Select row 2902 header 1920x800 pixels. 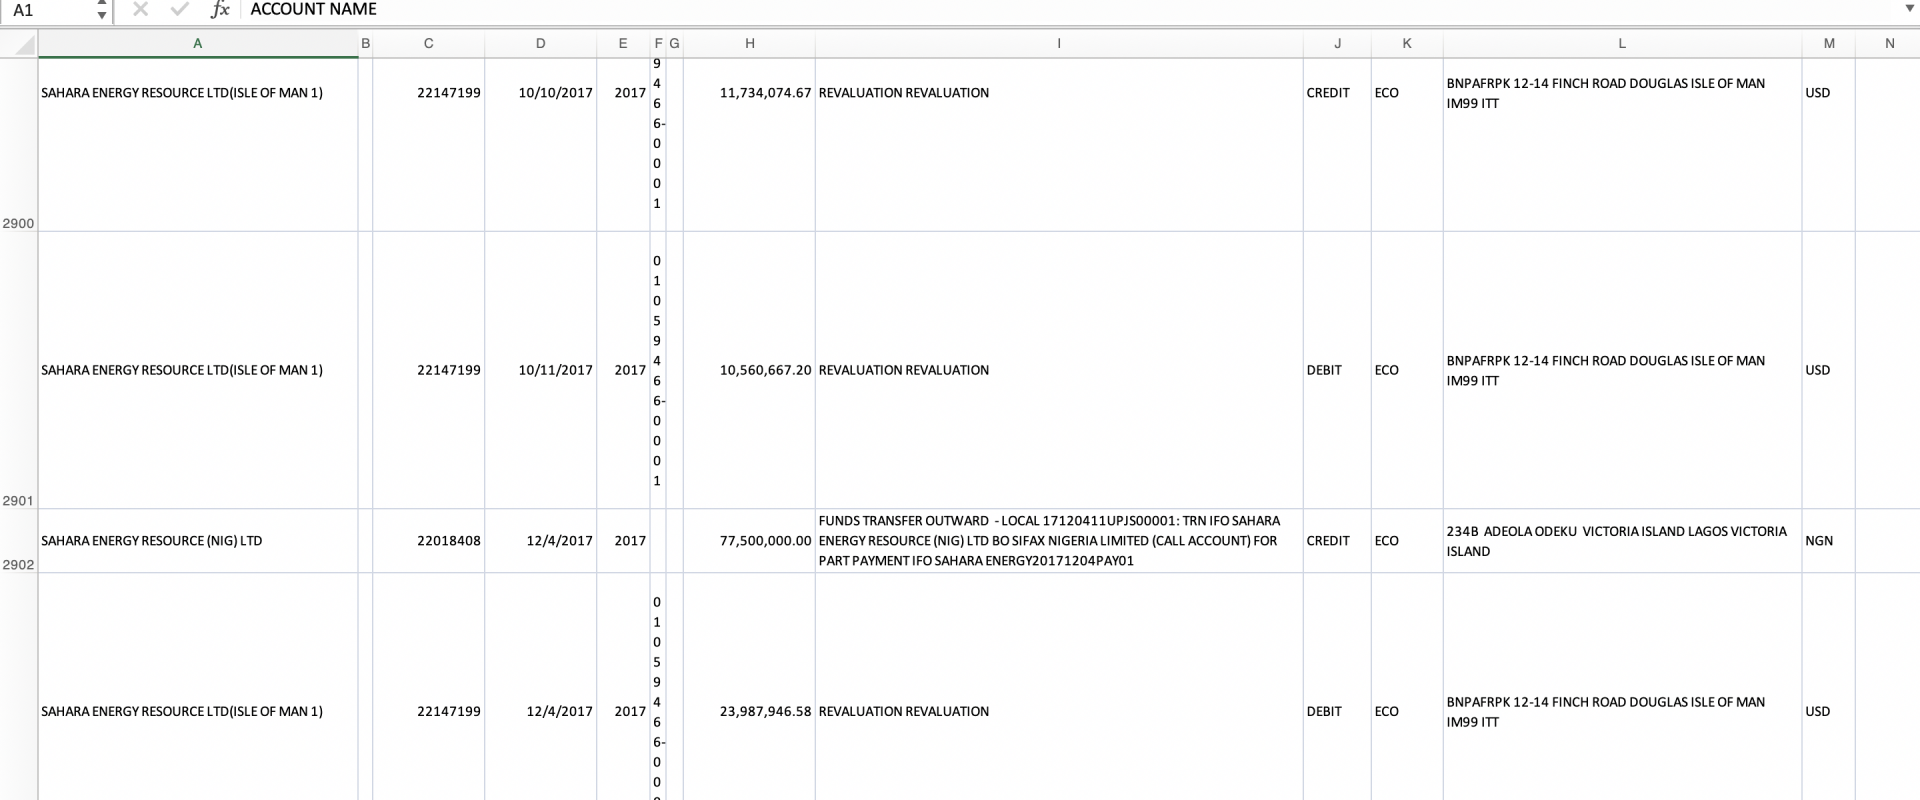click(18, 541)
